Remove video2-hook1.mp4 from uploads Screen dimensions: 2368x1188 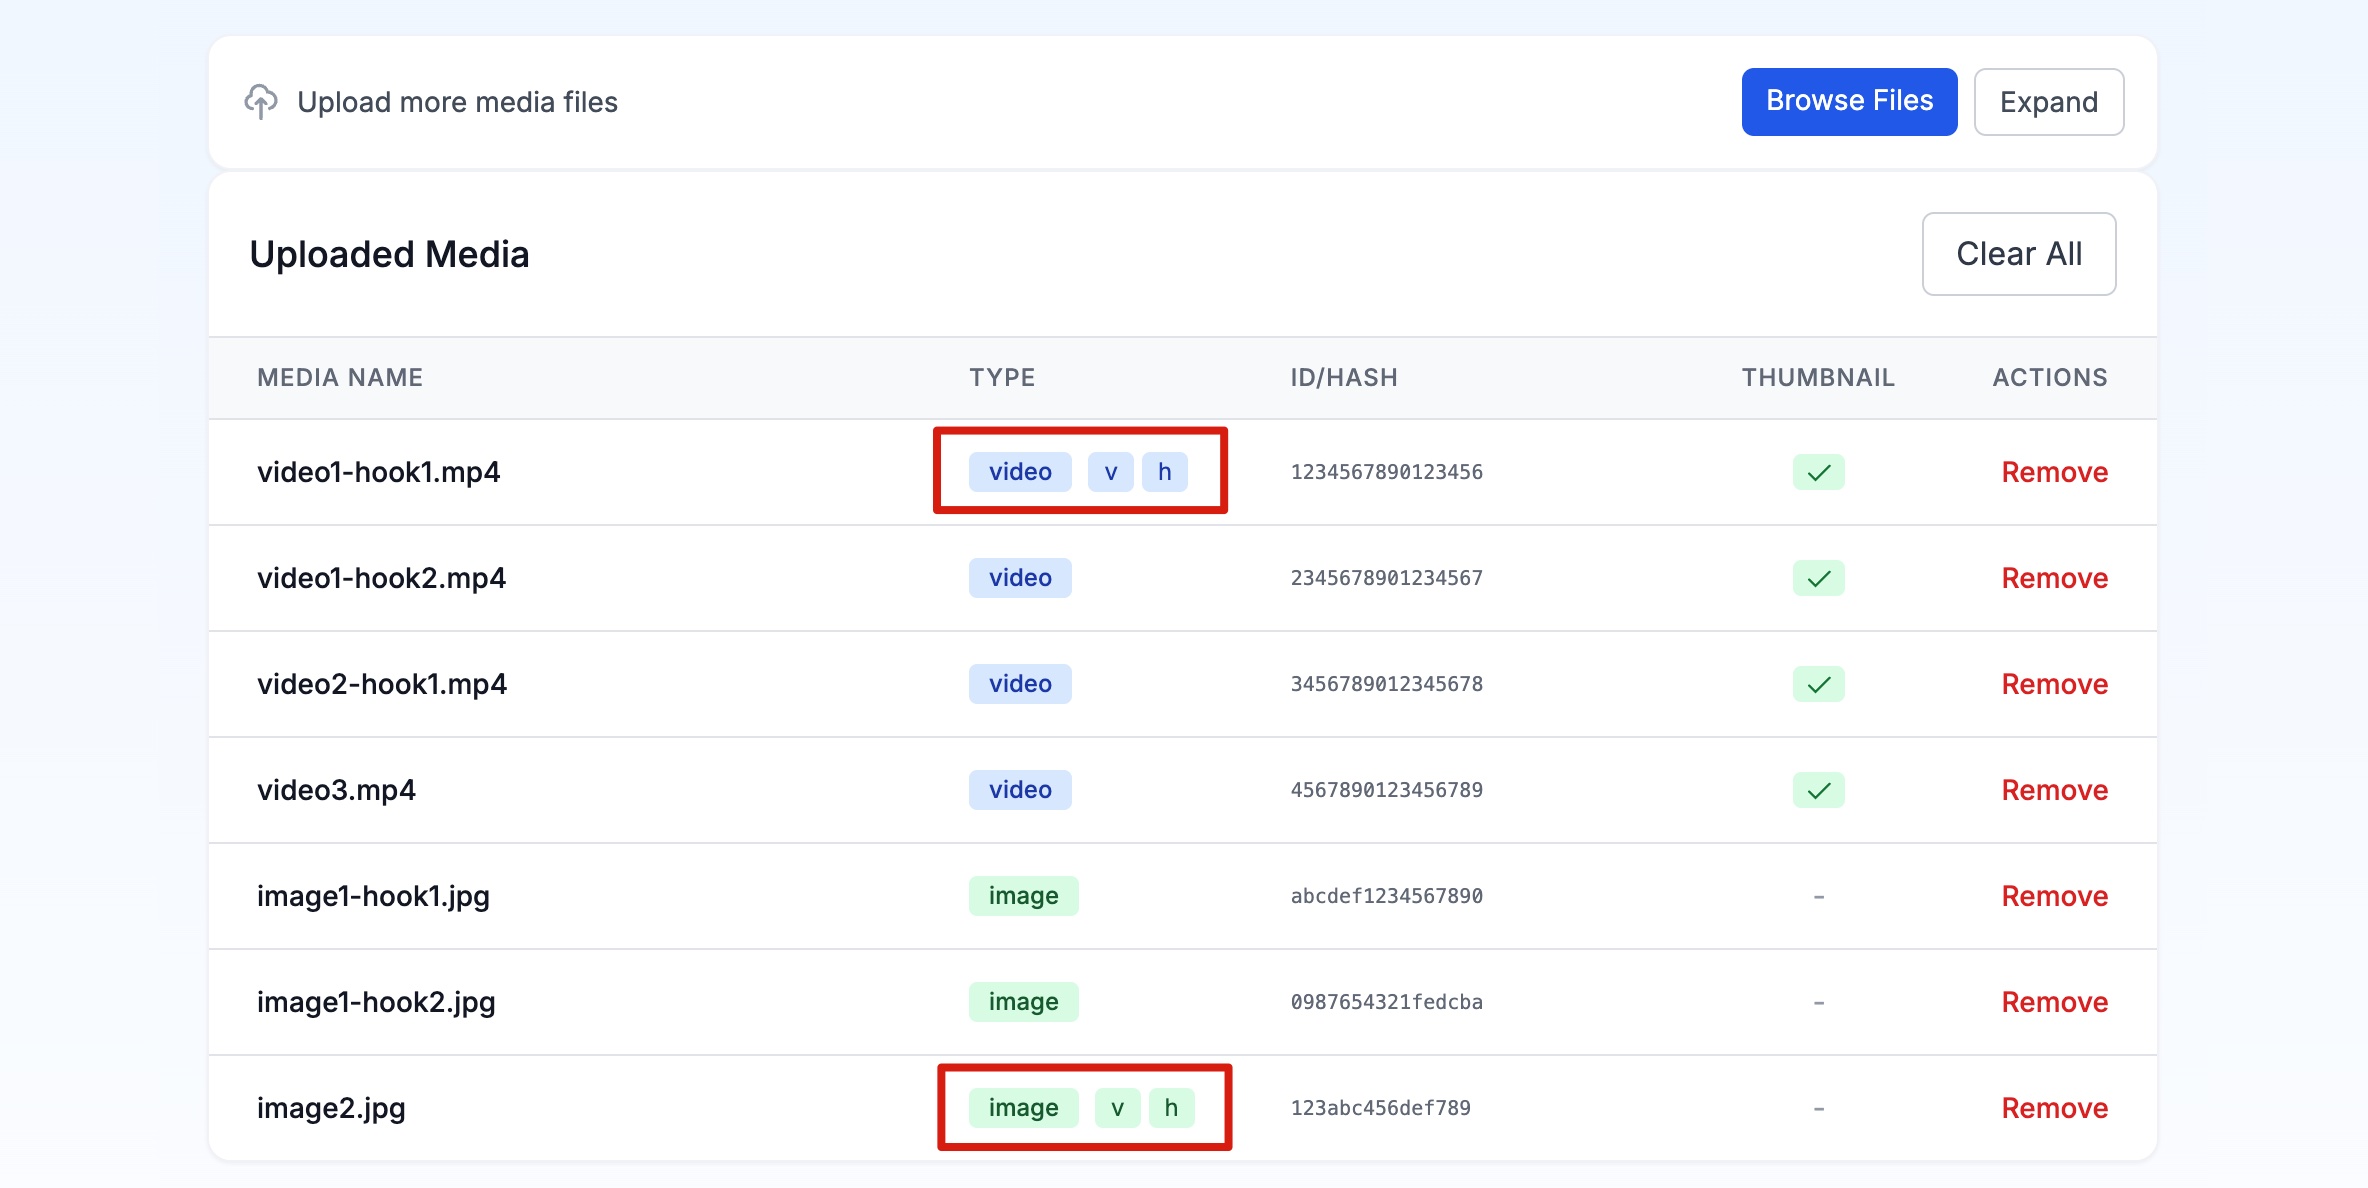[x=2054, y=684]
